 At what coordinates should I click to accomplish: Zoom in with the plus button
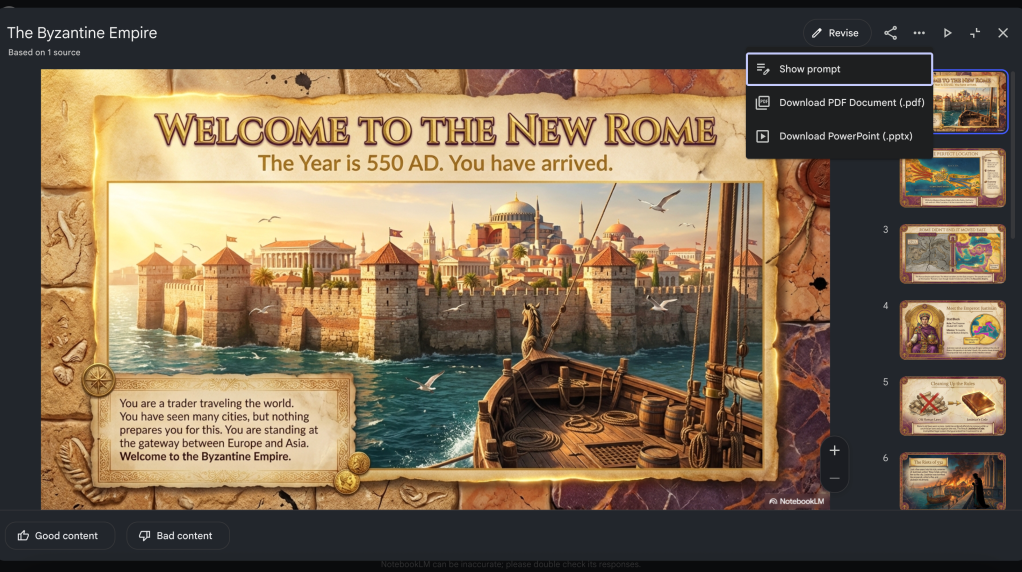(834, 451)
